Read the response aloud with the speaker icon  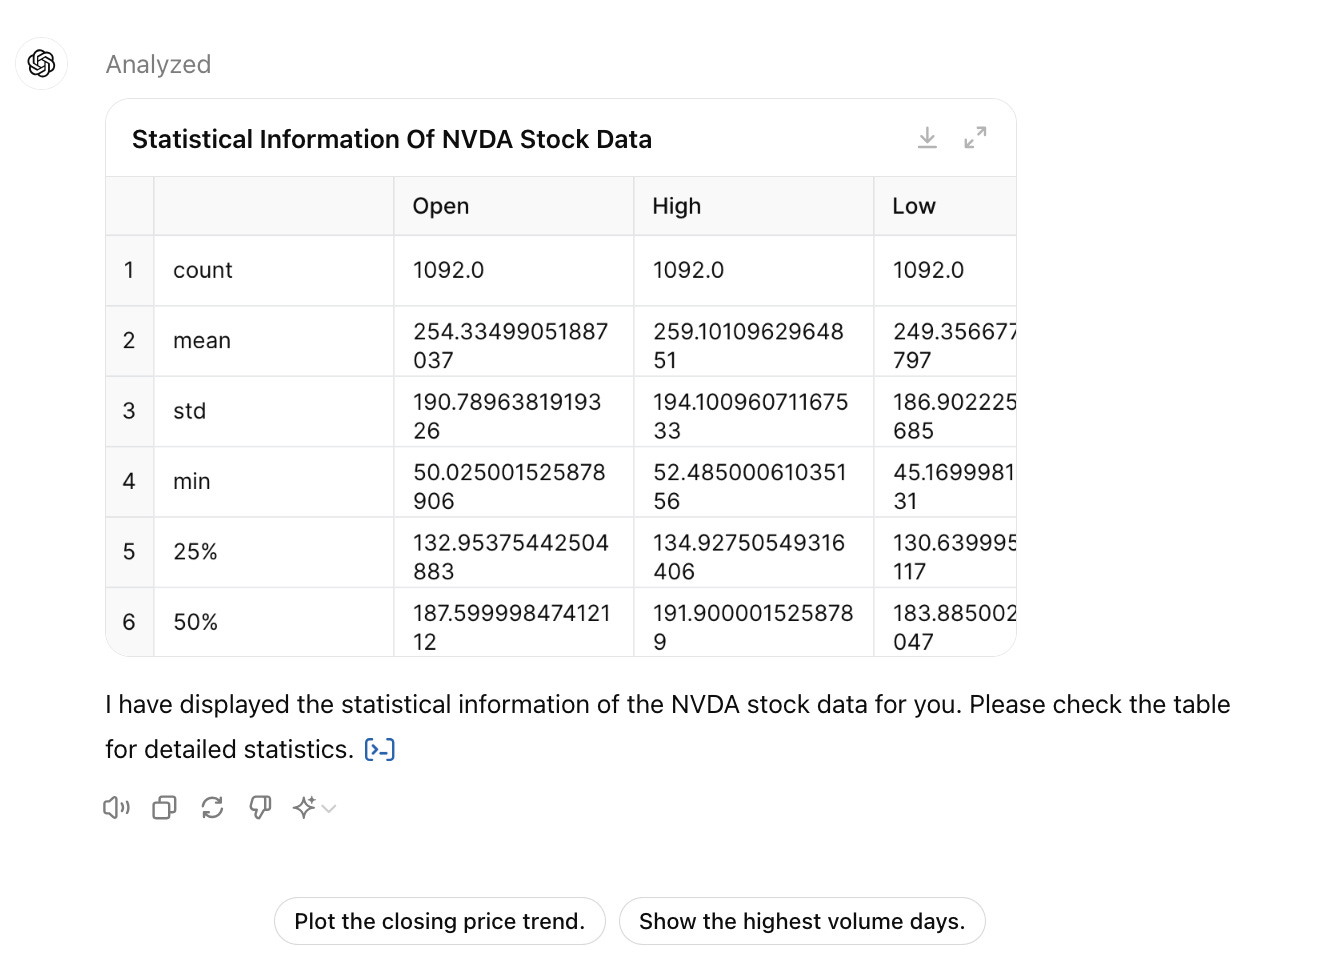[116, 807]
